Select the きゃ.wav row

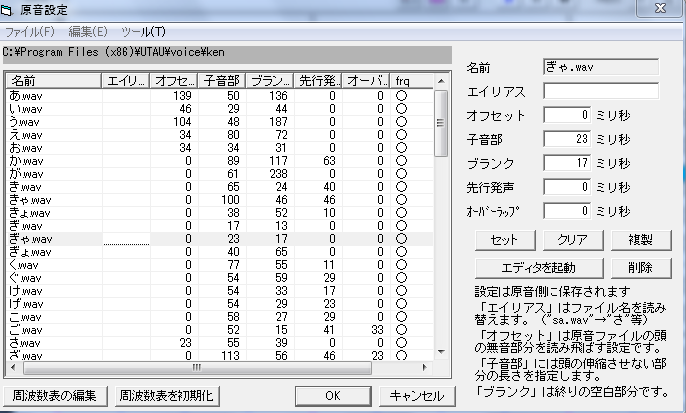click(x=220, y=200)
